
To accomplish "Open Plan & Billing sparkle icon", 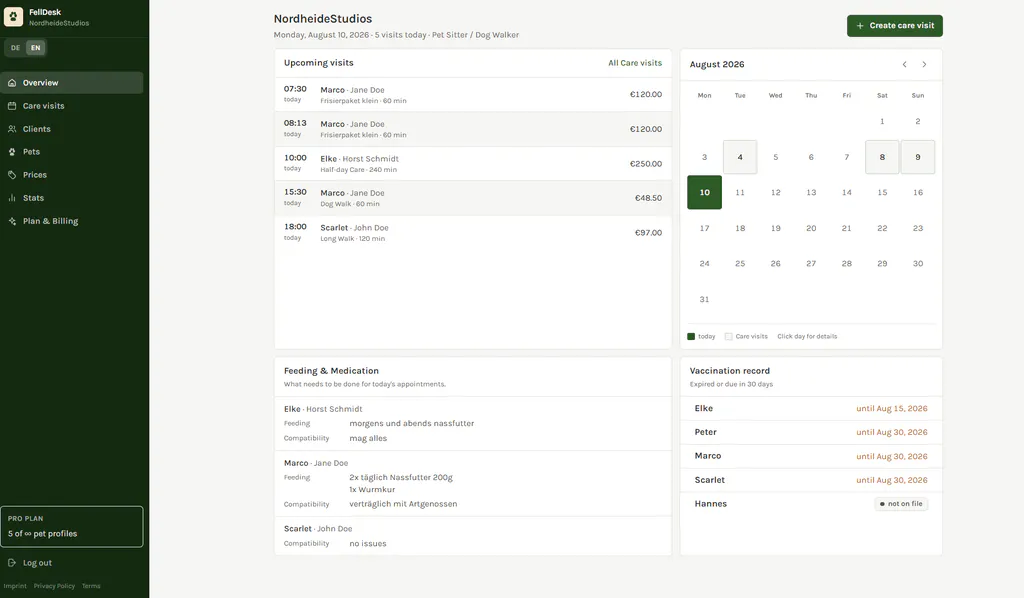I will click(12, 221).
